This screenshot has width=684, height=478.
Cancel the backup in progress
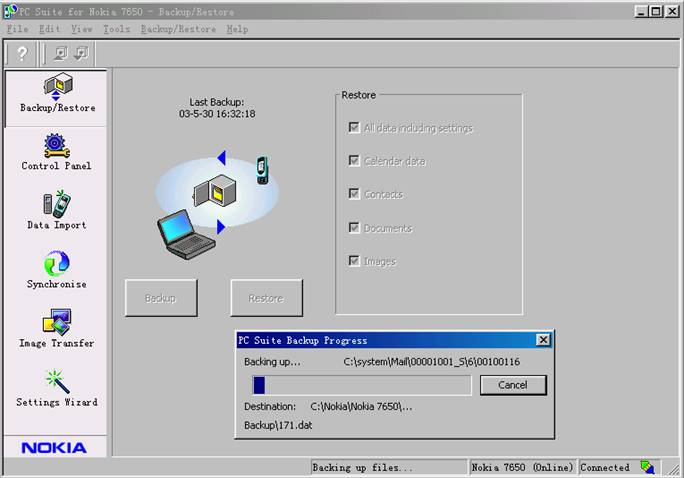tap(513, 385)
